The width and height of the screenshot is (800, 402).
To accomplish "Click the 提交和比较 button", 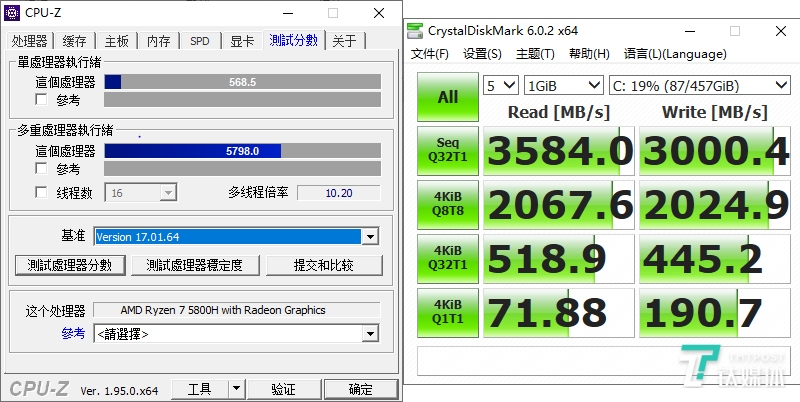I will (x=324, y=265).
